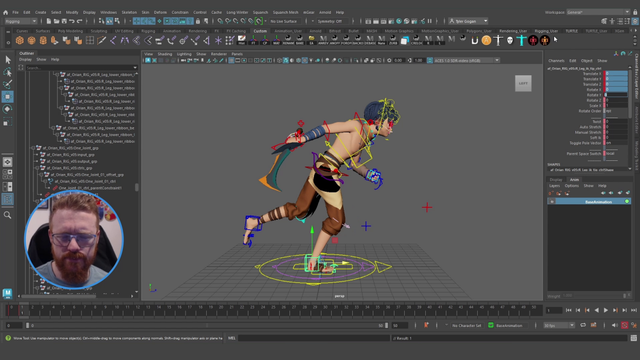Image resolution: width=640 pixels, height=360 pixels.
Task: Select the arrow Select tool in toolbox
Action: click(x=8, y=60)
